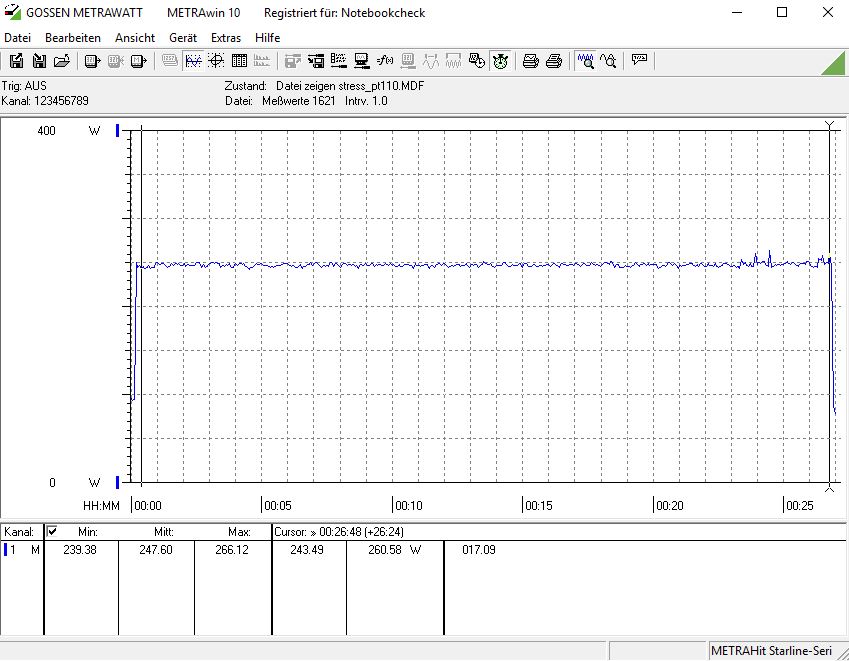The height and width of the screenshot is (661, 849).
Task: Click the crosshair XY display icon
Action: pyautogui.click(x=216, y=61)
